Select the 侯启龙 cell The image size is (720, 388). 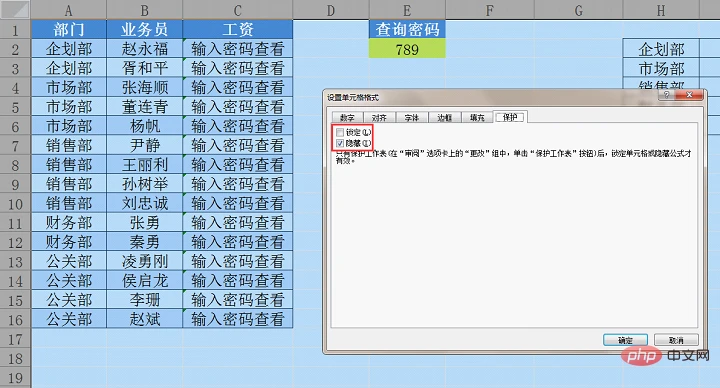(144, 280)
